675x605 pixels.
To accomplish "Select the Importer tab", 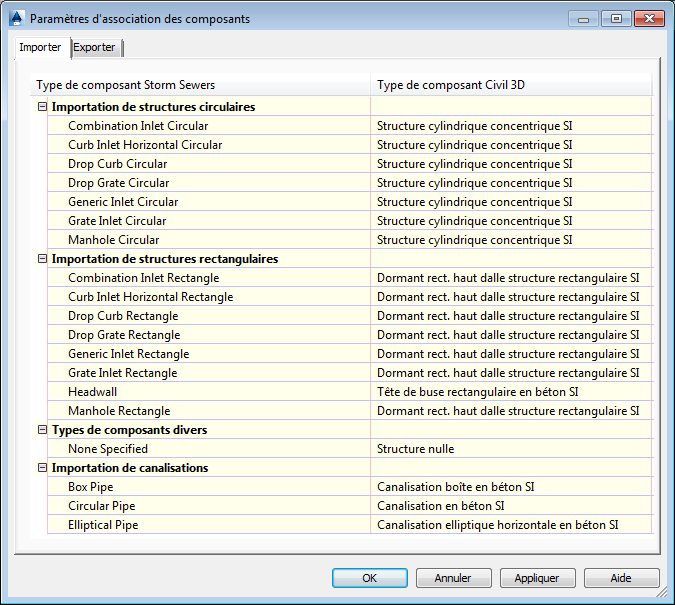I will 41,48.
